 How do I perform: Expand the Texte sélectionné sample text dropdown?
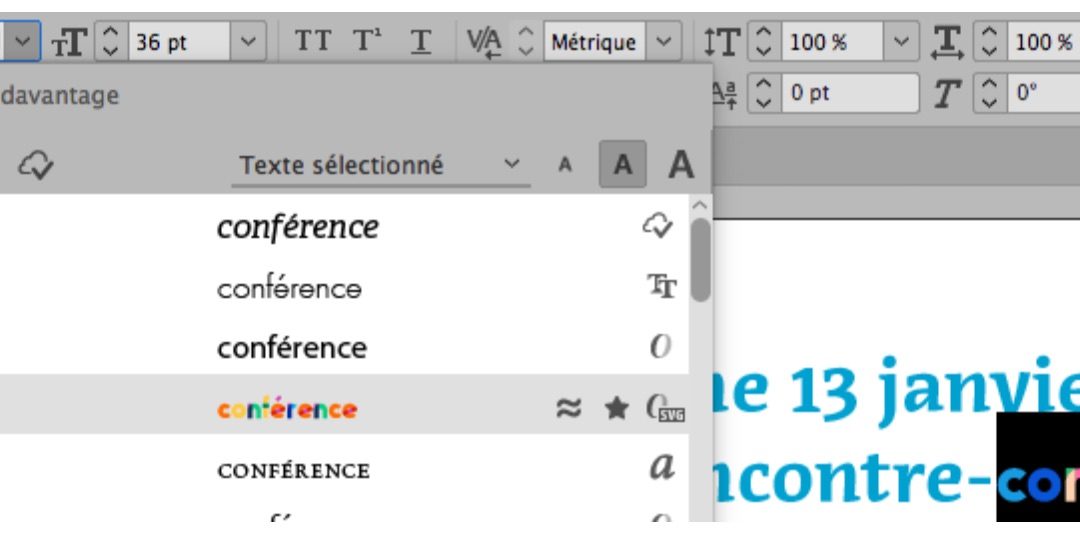point(512,165)
